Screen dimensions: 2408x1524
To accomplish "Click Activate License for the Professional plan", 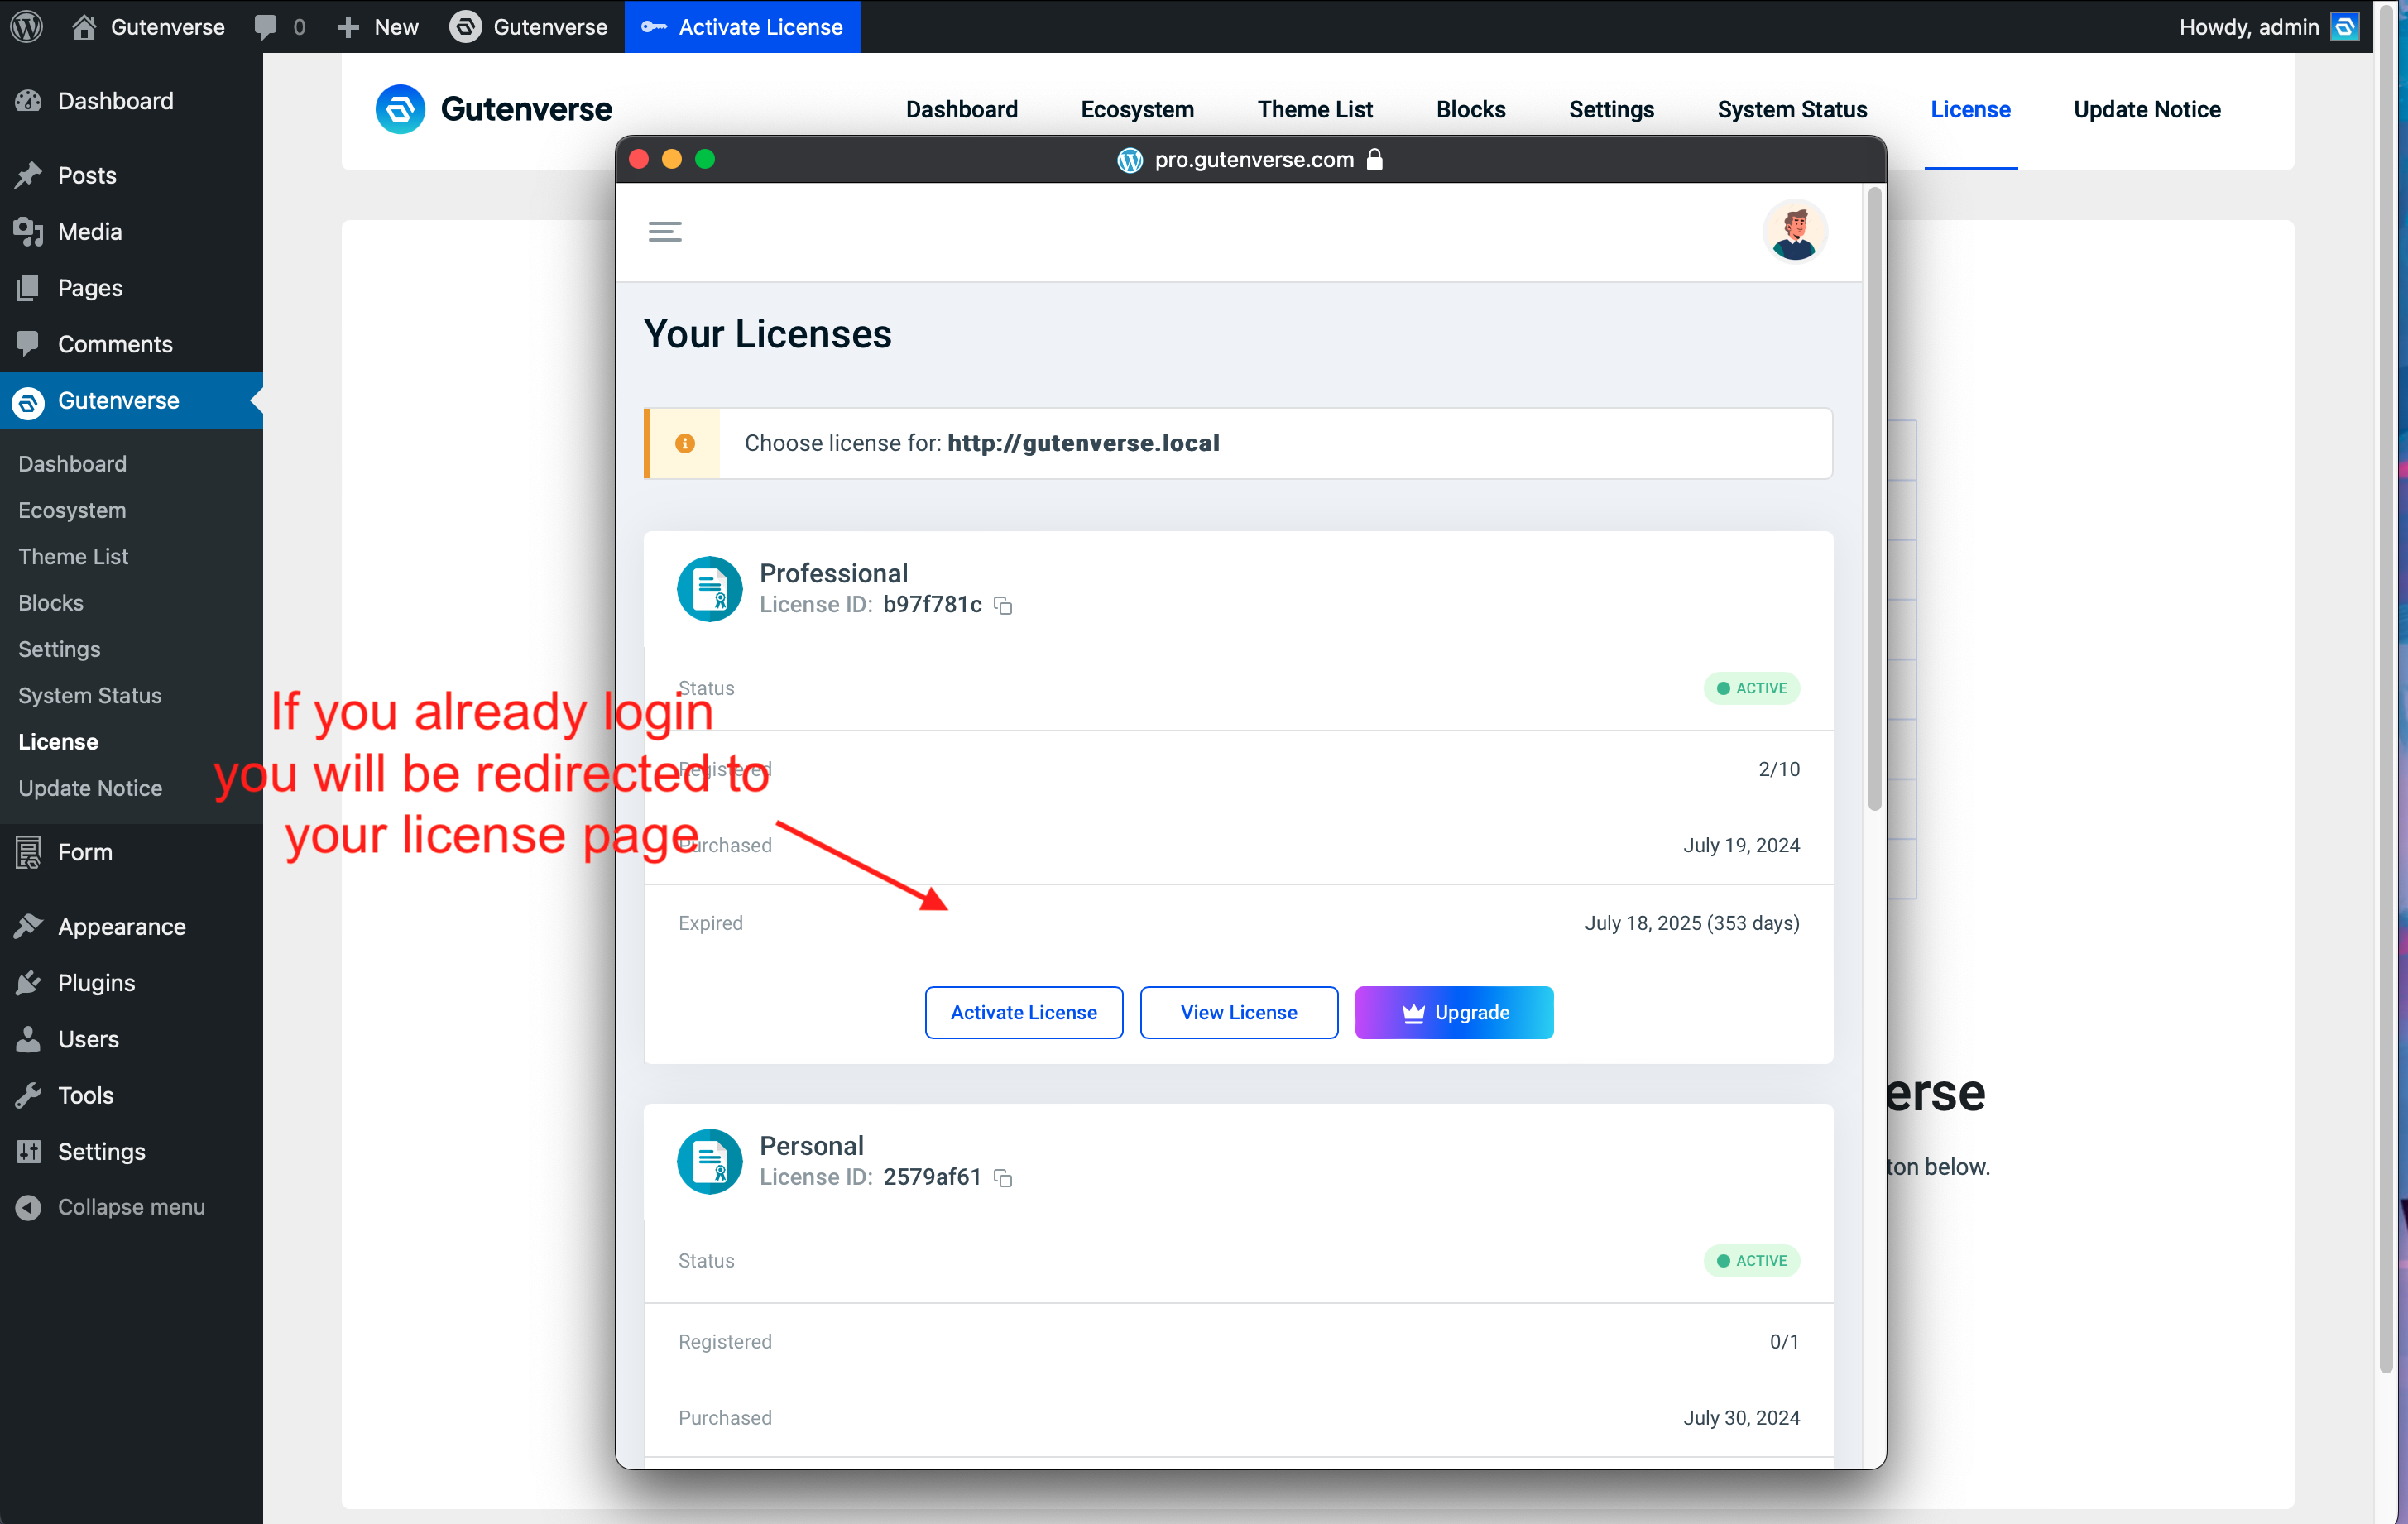I will (1023, 1012).
